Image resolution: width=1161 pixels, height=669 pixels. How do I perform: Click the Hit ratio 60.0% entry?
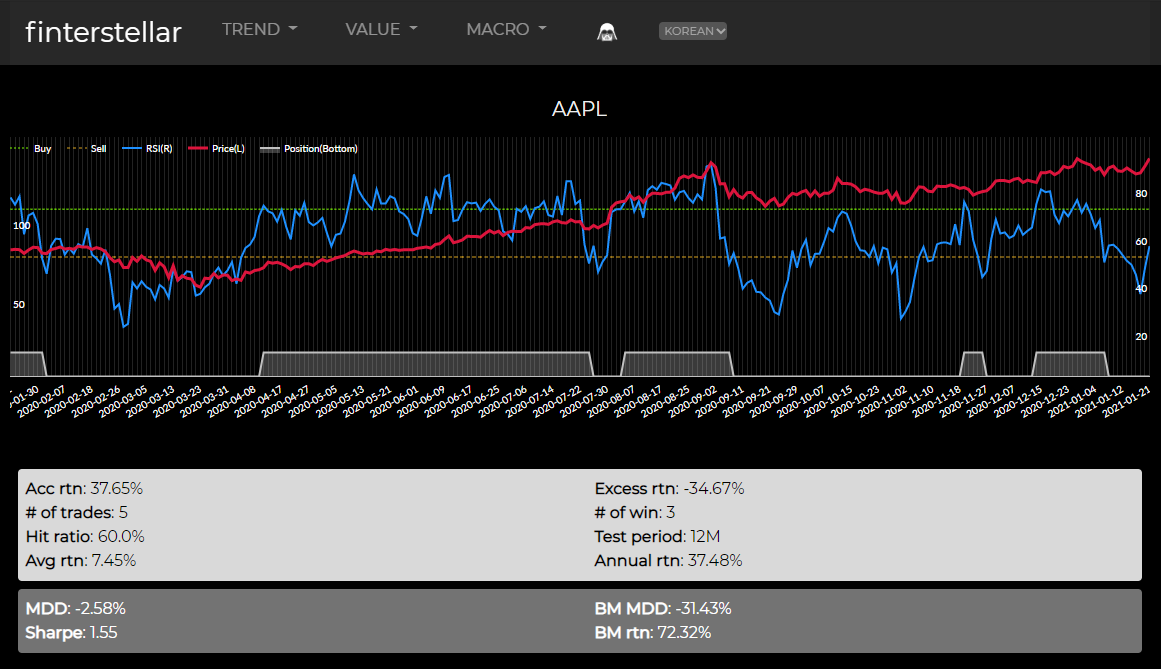click(x=85, y=537)
